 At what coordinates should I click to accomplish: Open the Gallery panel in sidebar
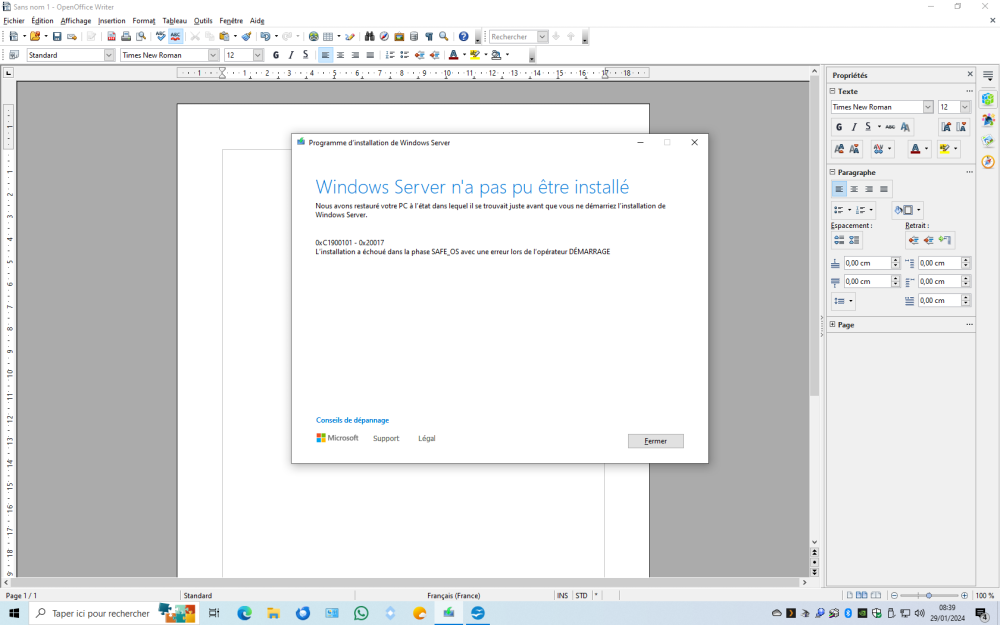[x=988, y=140]
